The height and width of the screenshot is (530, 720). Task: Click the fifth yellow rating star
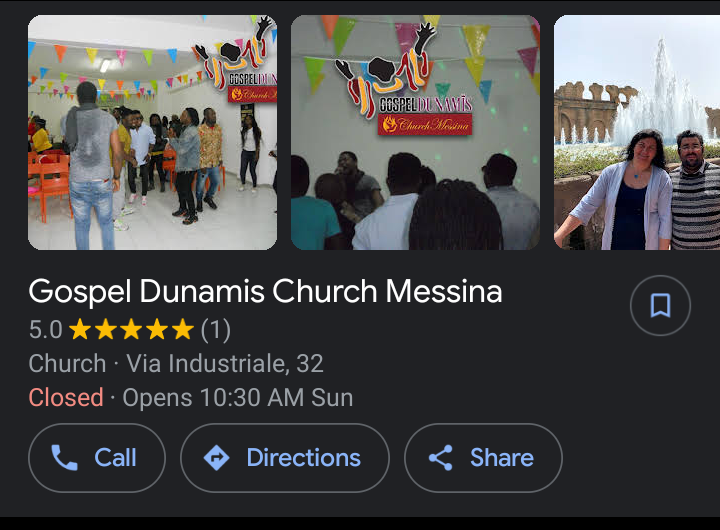182,330
